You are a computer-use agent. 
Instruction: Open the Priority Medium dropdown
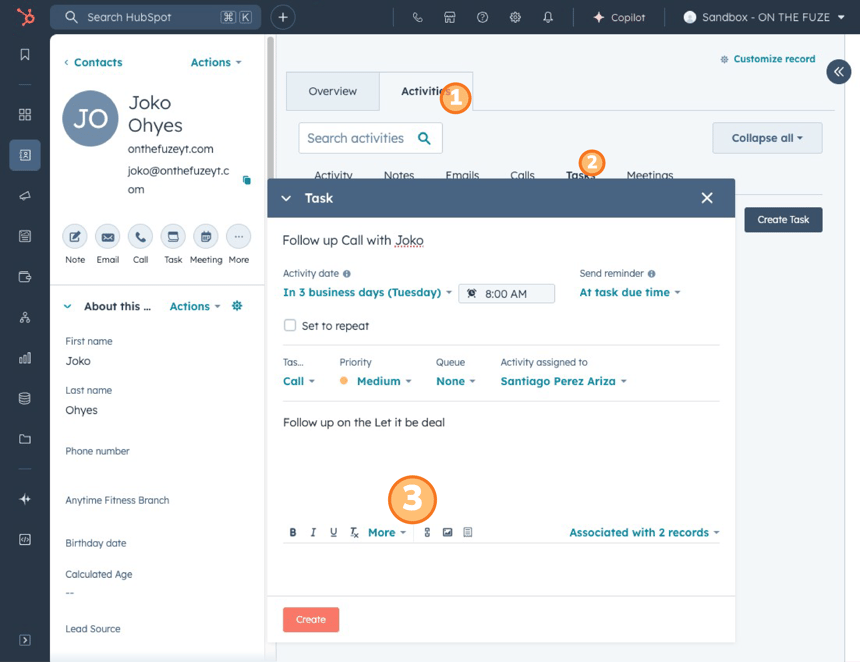pos(375,381)
